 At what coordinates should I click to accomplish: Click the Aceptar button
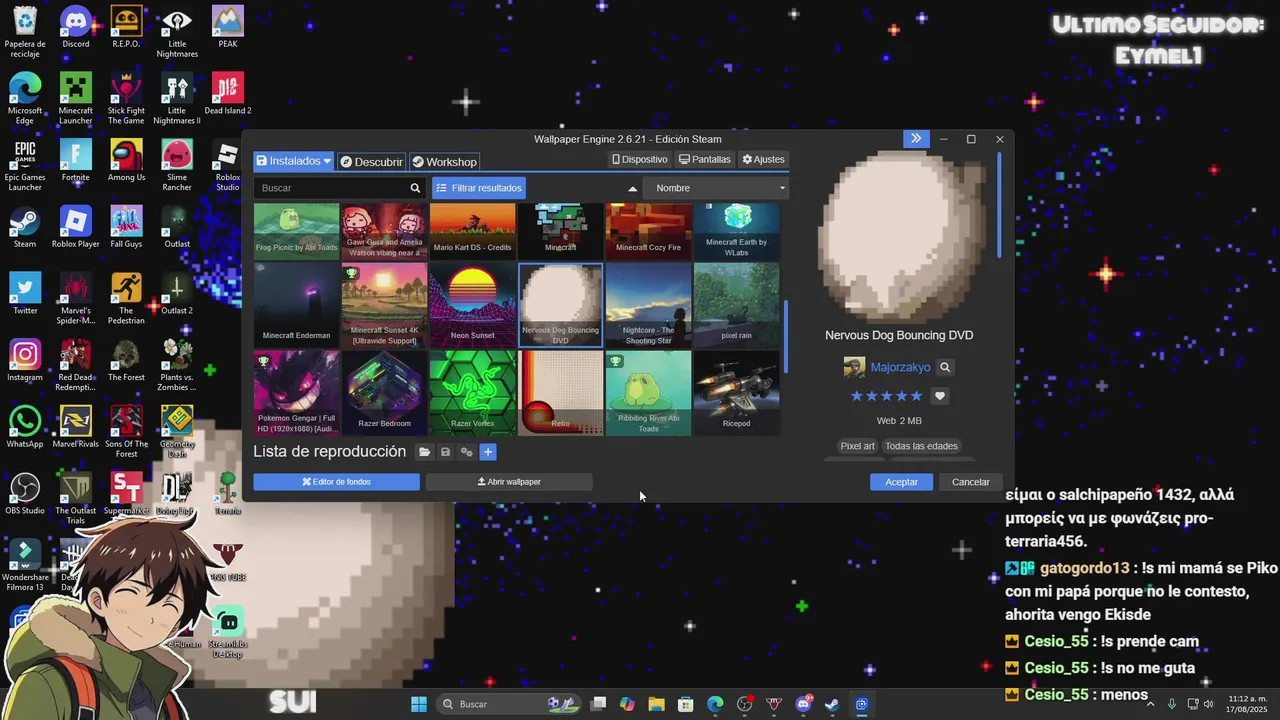point(901,482)
